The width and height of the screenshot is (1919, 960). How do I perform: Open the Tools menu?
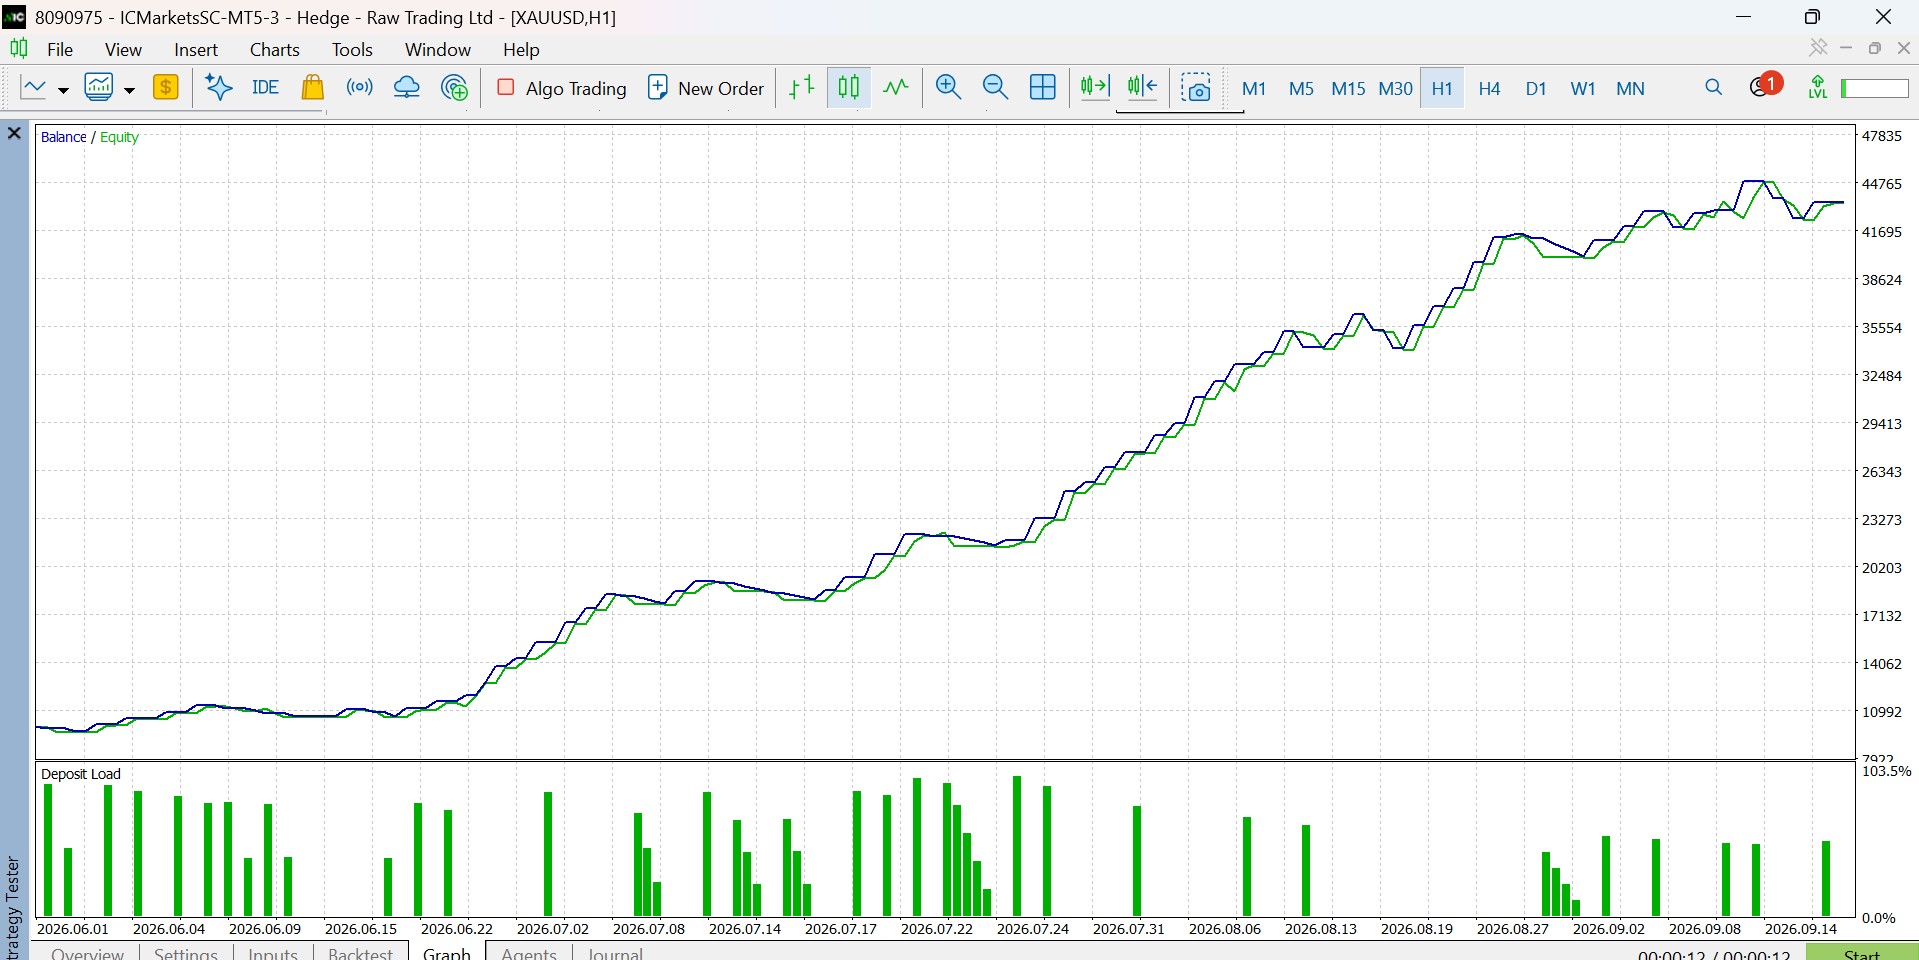(x=352, y=49)
